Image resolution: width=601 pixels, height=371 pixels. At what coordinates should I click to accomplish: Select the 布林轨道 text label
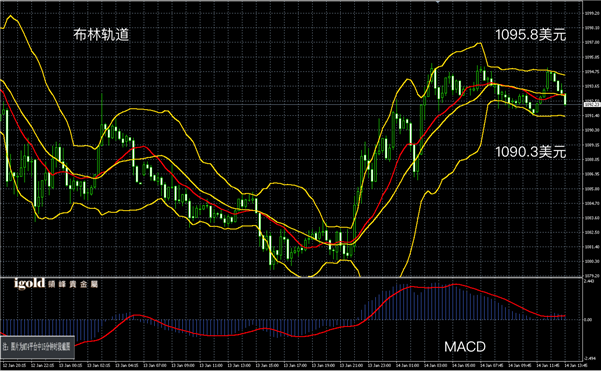[x=101, y=35]
